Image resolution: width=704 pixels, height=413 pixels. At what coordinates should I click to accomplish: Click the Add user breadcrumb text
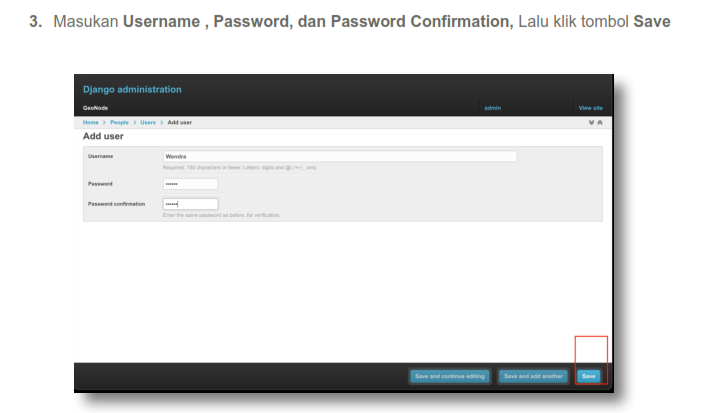[x=180, y=122]
